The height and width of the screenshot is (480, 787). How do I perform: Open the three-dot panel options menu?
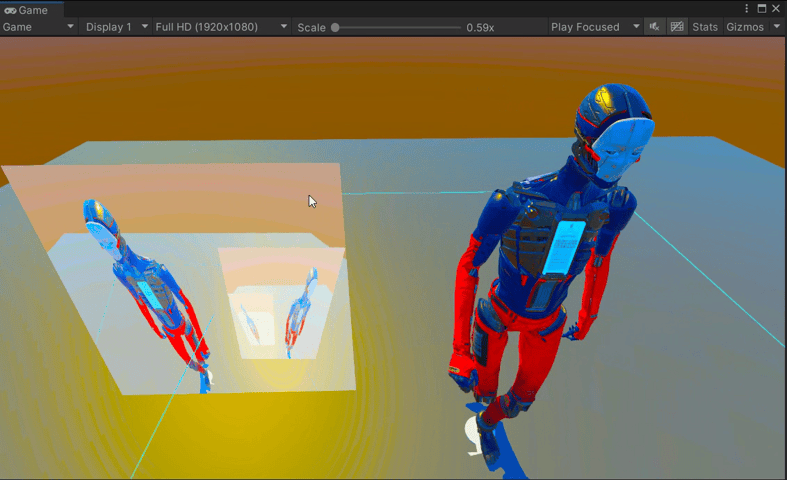point(747,8)
